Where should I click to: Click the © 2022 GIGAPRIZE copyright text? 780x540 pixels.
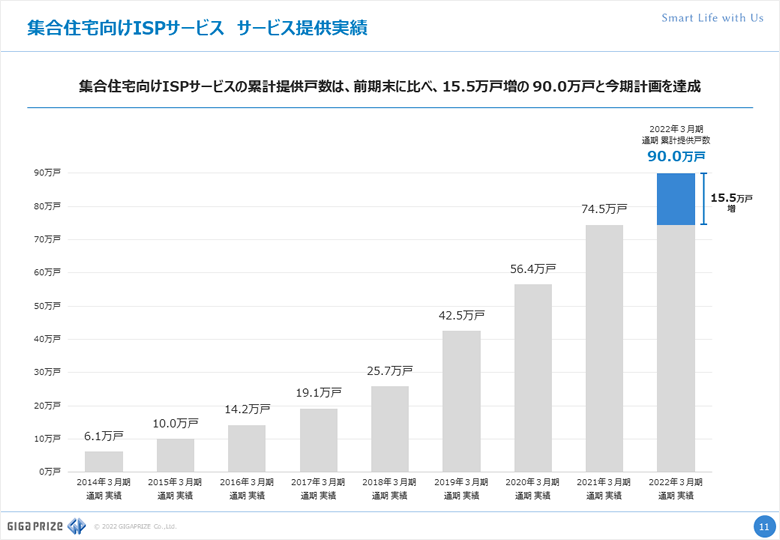pyautogui.click(x=135, y=526)
